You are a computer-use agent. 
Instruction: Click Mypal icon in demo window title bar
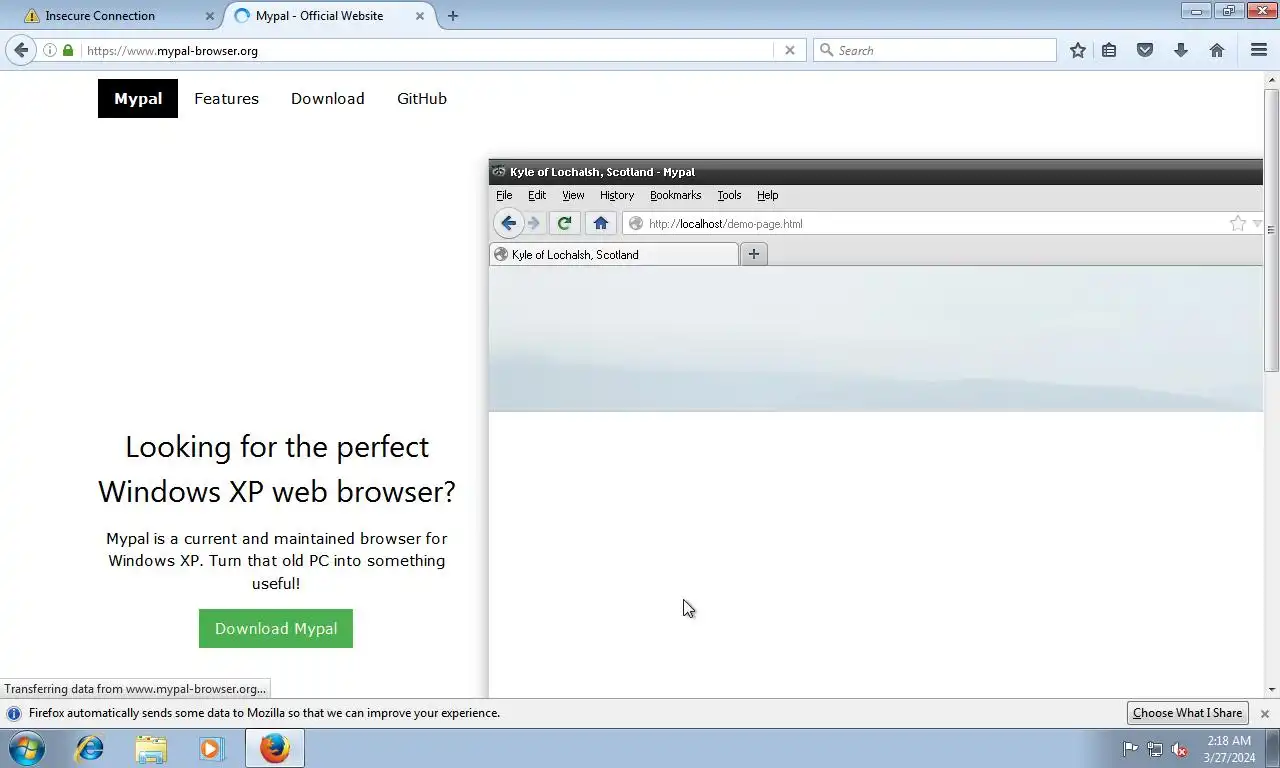coord(499,172)
